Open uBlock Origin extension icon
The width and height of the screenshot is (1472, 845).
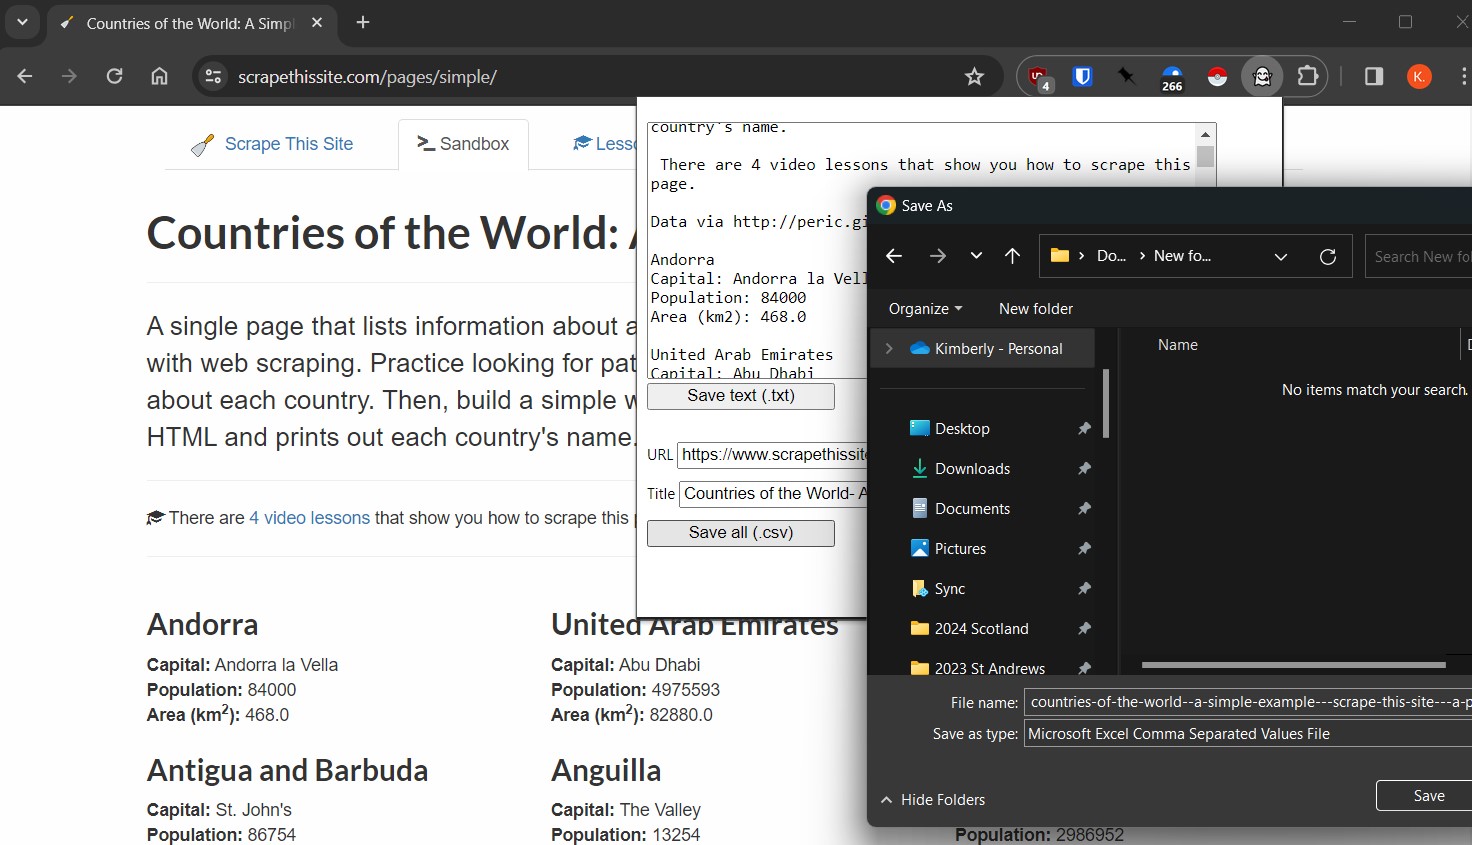pos(1039,77)
